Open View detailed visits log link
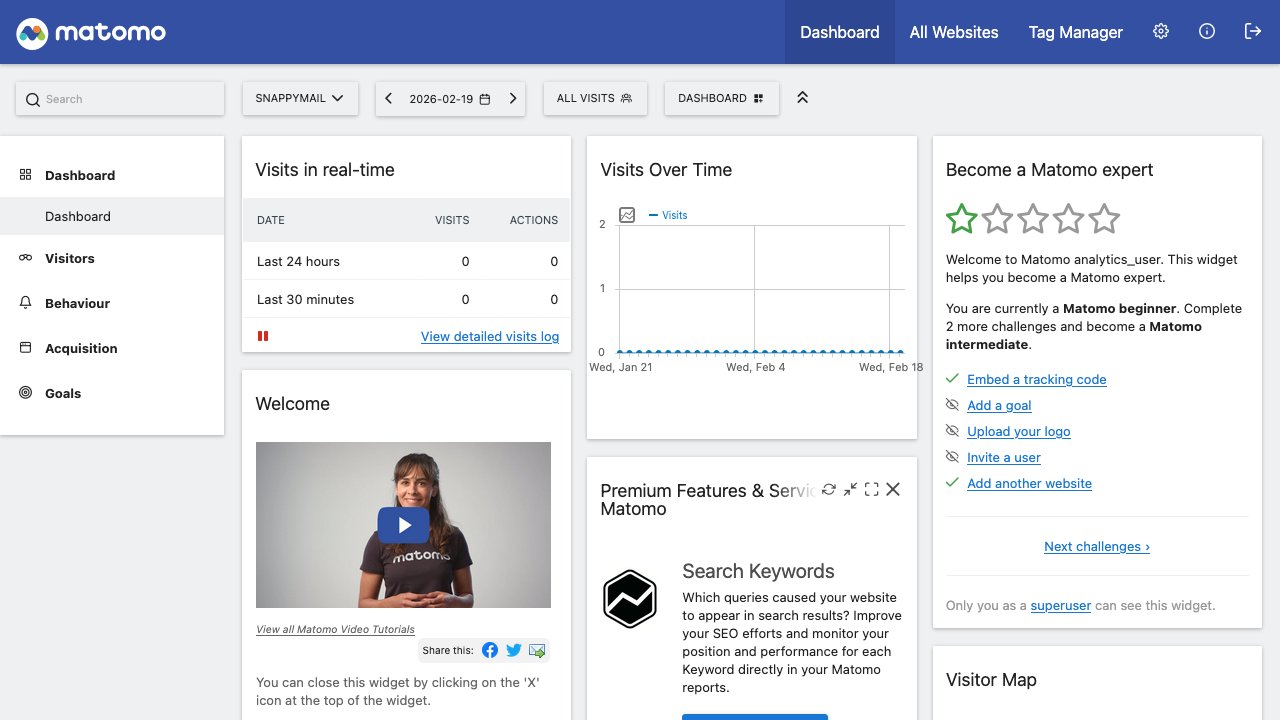 pyautogui.click(x=490, y=336)
